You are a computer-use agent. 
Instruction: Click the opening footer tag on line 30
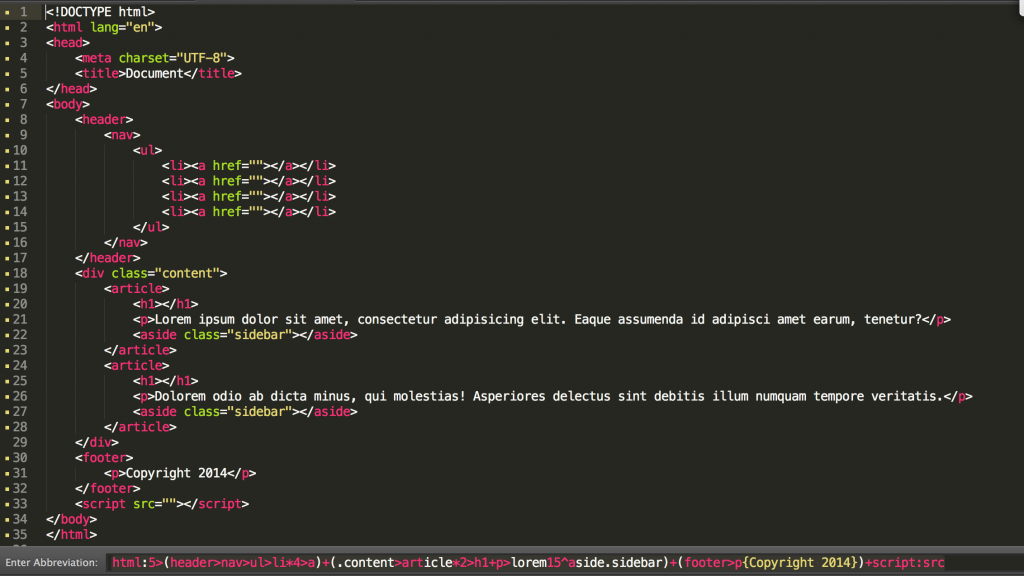(x=104, y=458)
